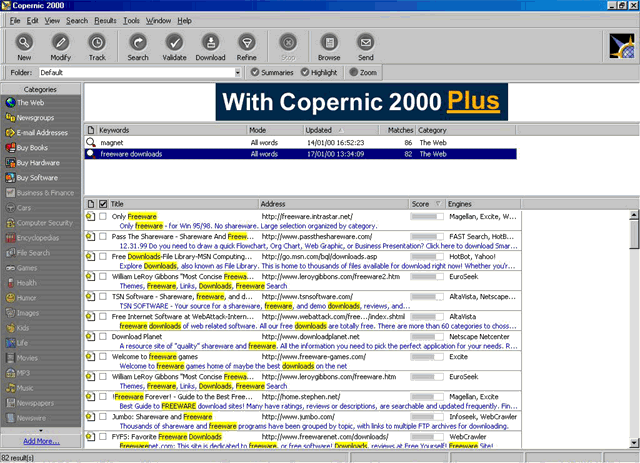640x463 pixels.
Task: Sort results by Score column header
Action: [420, 203]
